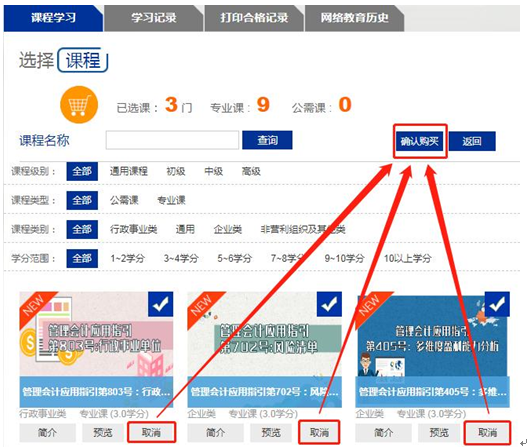Filter credits by 1~2学分

[x=128, y=258]
